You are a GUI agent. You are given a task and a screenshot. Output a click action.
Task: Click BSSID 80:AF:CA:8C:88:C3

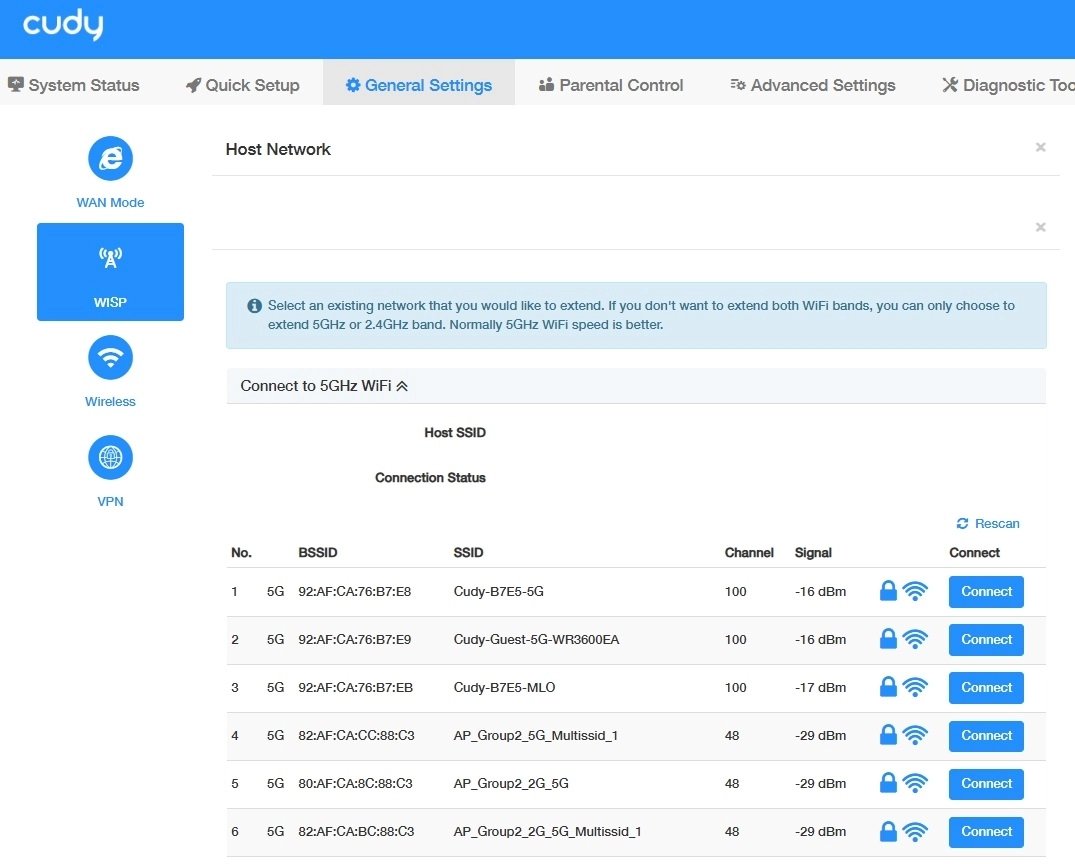coord(355,784)
